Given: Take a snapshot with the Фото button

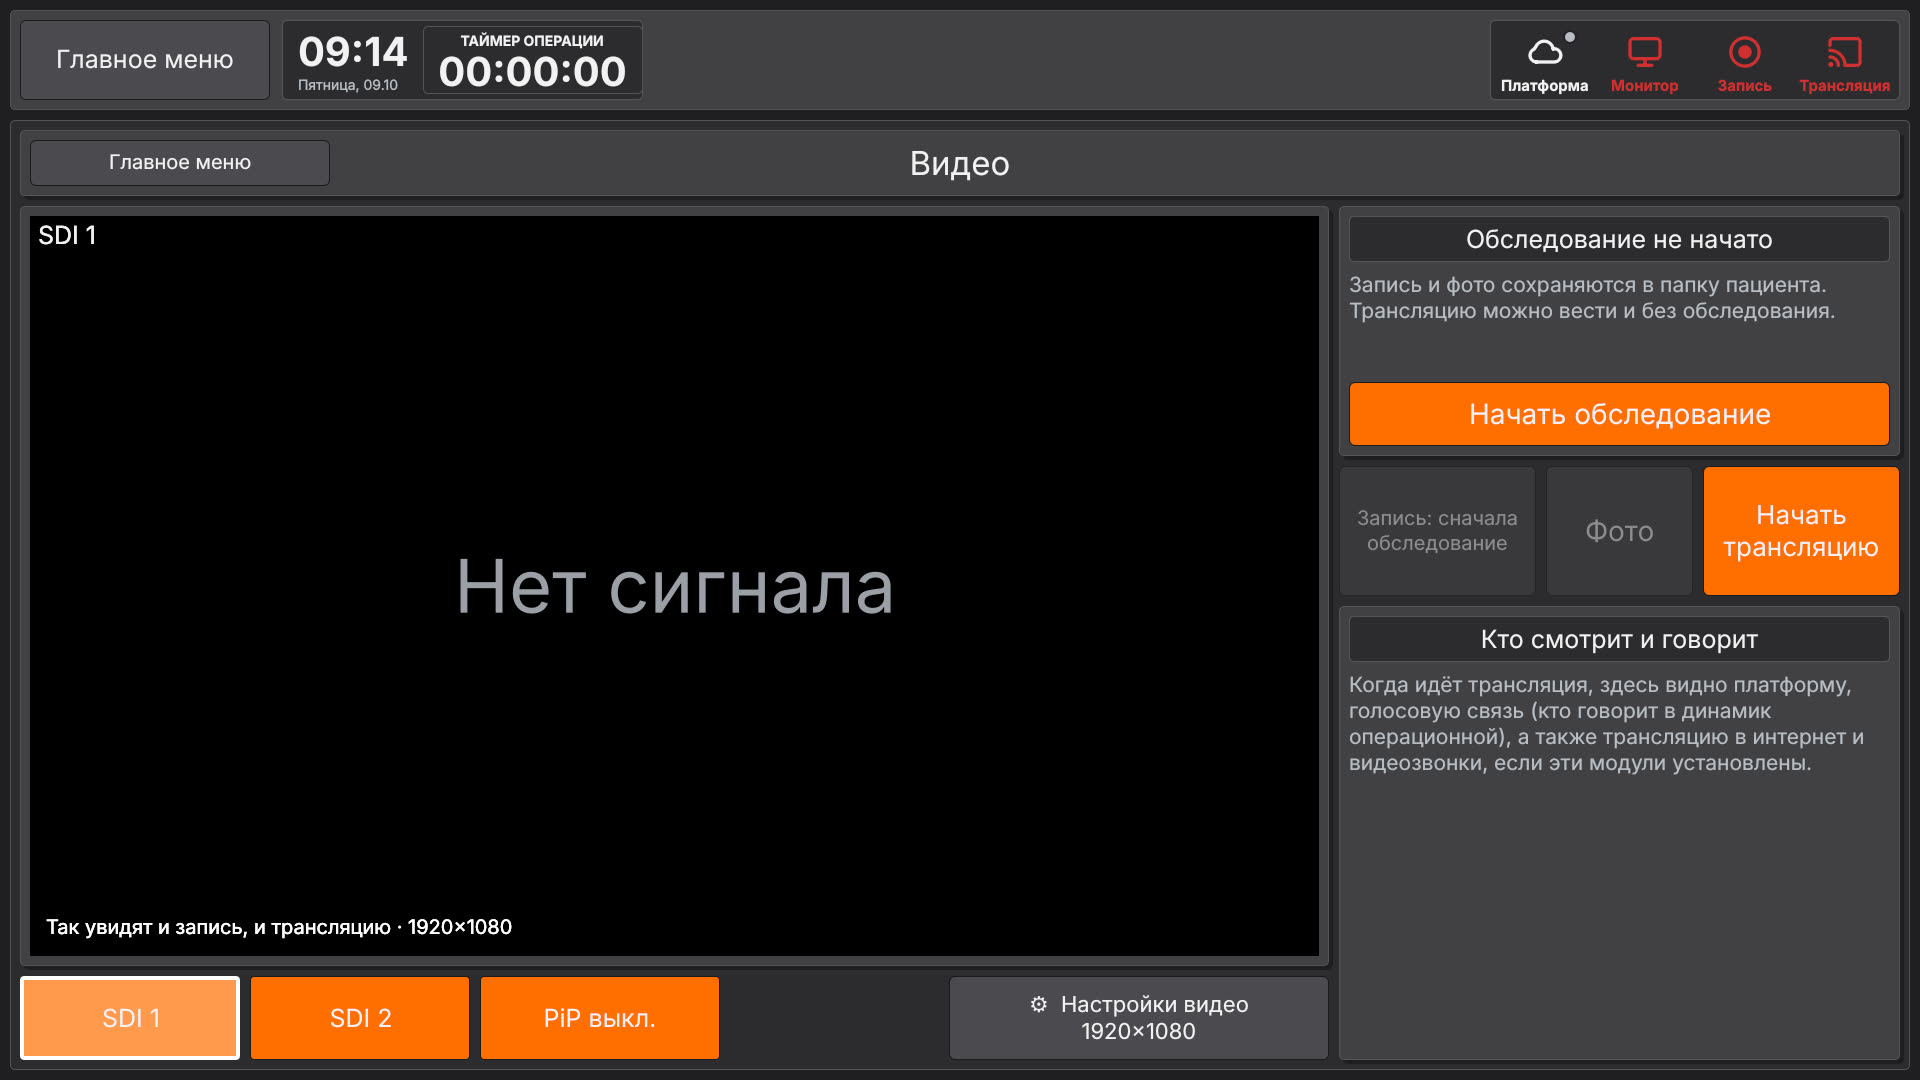Looking at the screenshot, I should [x=1619, y=531].
